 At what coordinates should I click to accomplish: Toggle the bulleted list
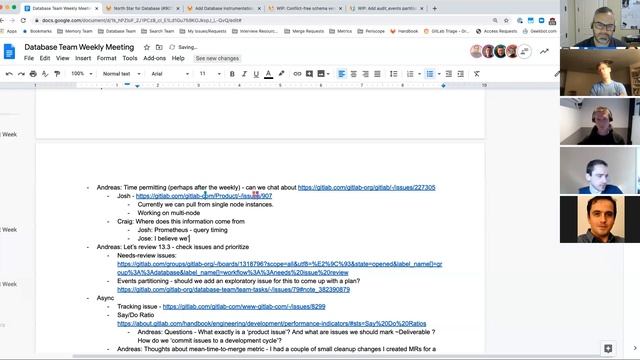coord(430,74)
